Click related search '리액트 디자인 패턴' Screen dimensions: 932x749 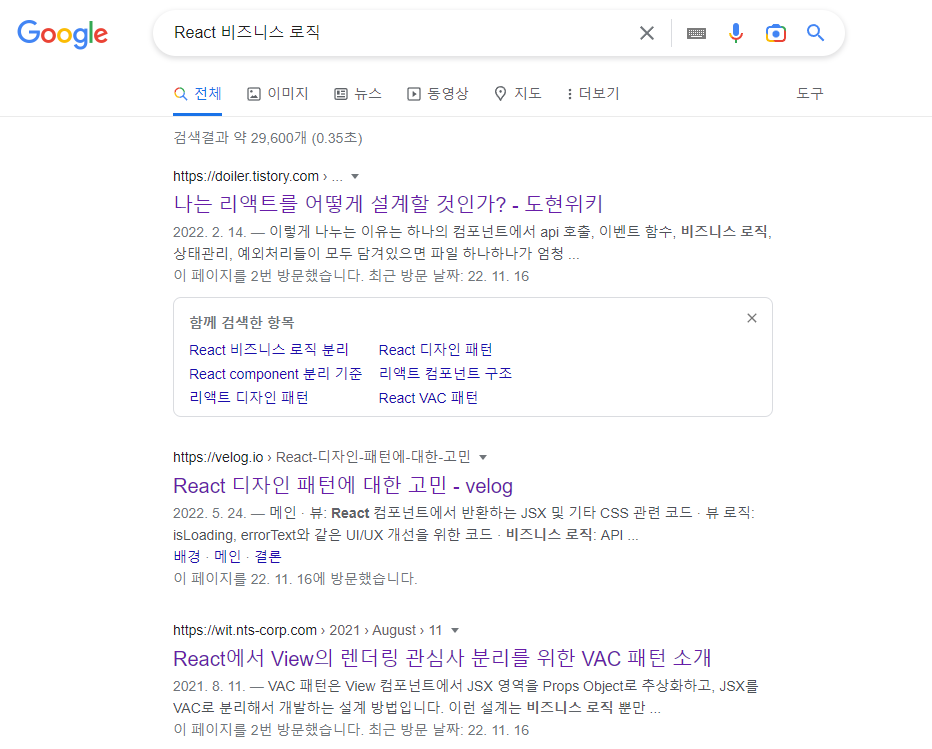[x=248, y=398]
